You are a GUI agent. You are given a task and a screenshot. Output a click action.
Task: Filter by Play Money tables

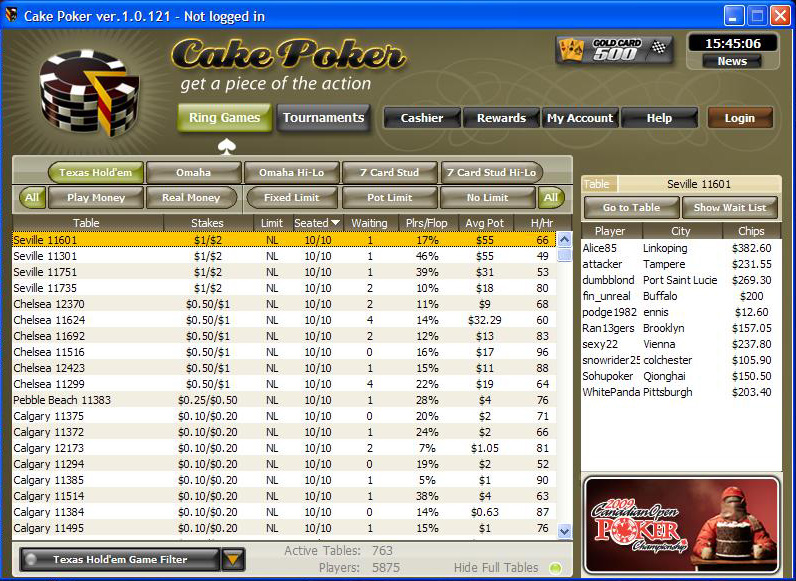point(96,198)
